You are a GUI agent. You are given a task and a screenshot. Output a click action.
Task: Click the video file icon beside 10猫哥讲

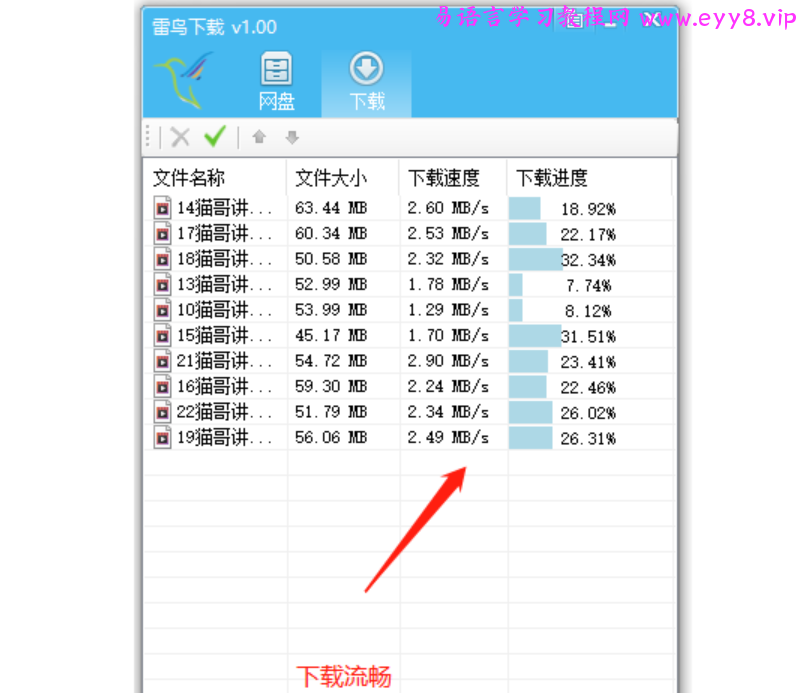click(162, 310)
